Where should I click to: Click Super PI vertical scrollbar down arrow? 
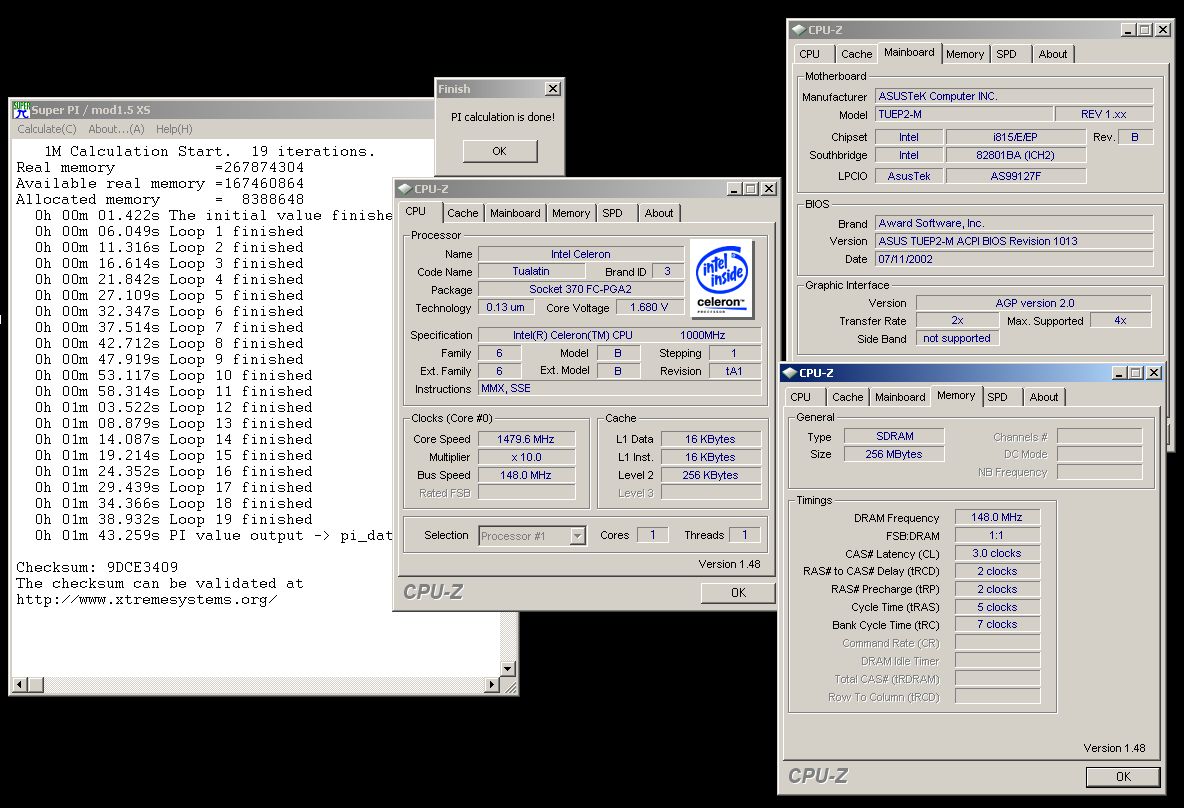pyautogui.click(x=508, y=669)
